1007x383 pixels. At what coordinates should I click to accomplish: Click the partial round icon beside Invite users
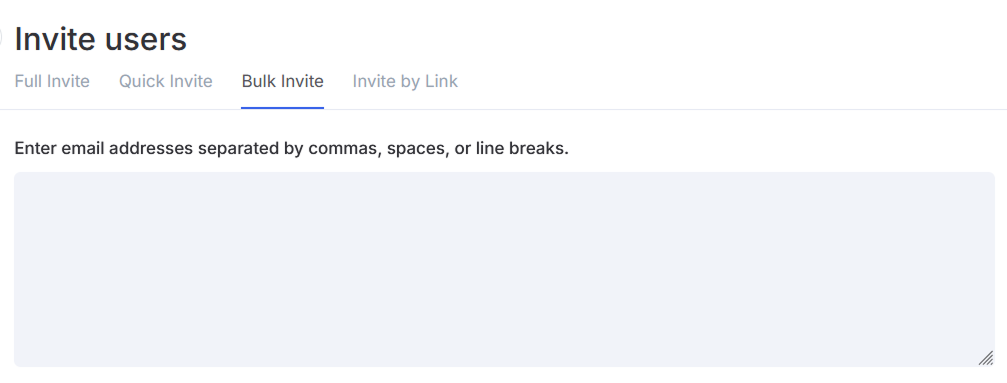click(1, 39)
